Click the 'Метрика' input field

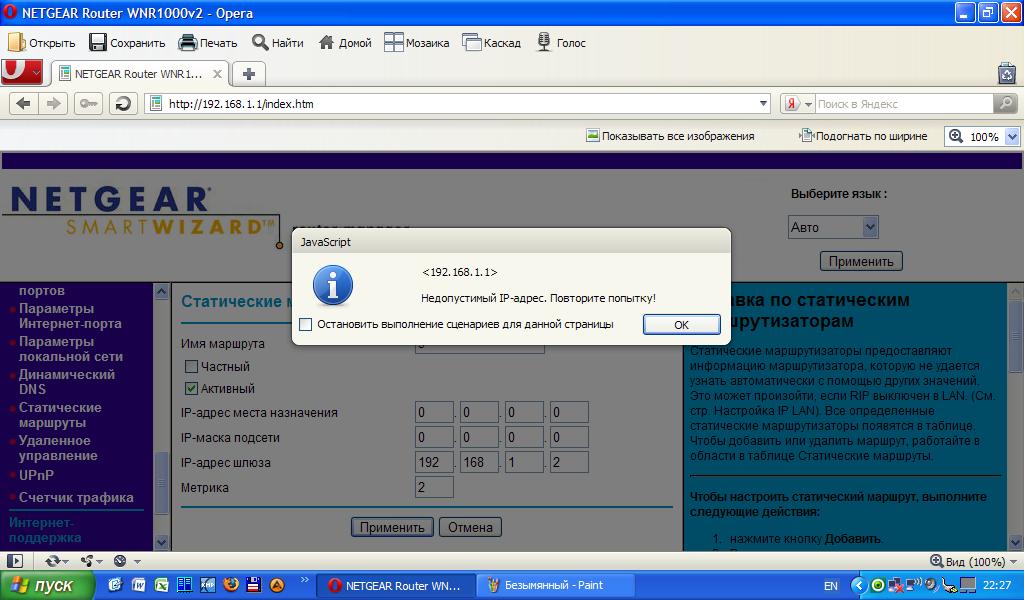tap(434, 487)
